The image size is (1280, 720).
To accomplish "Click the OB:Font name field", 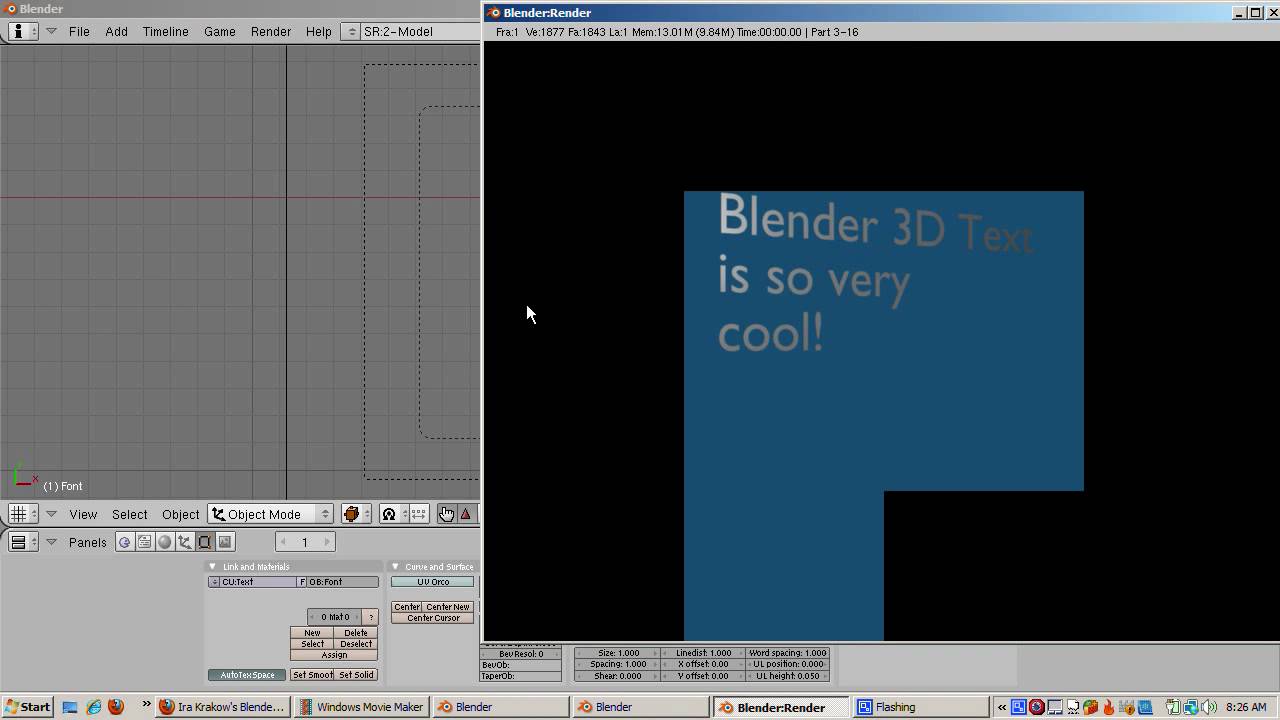I will 343,582.
